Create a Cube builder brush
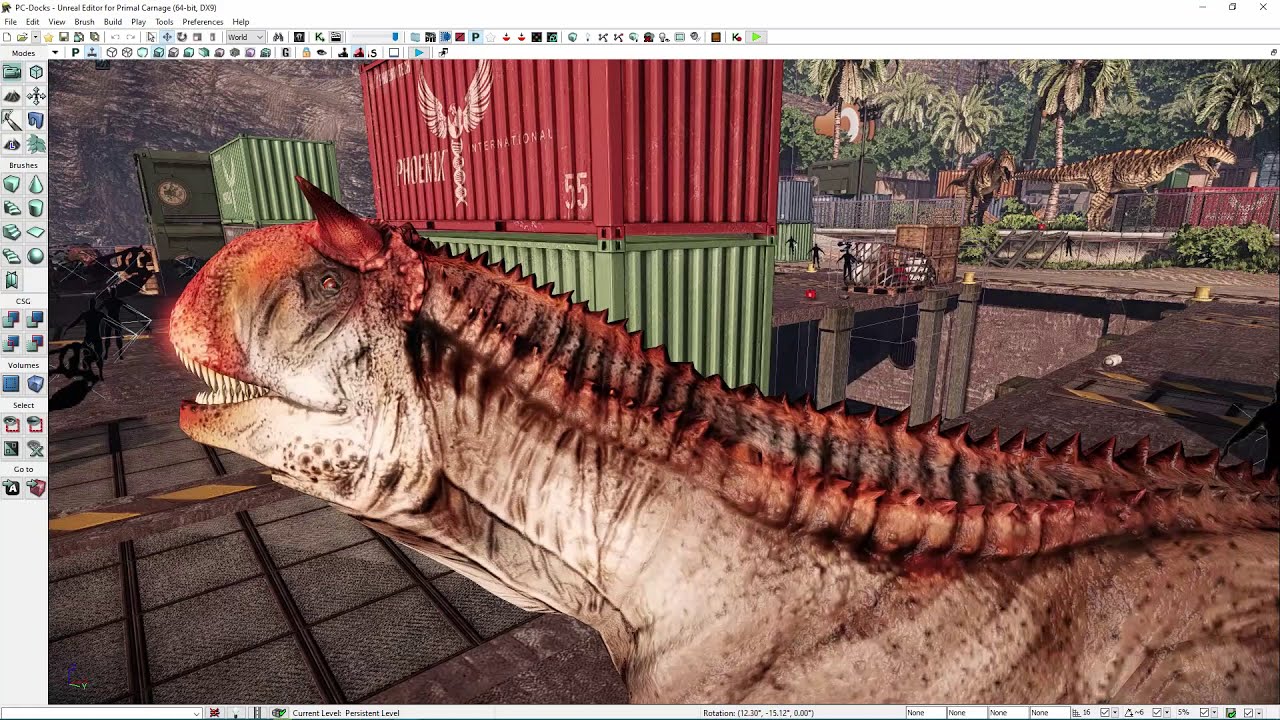1280x720 pixels. [x=12, y=184]
